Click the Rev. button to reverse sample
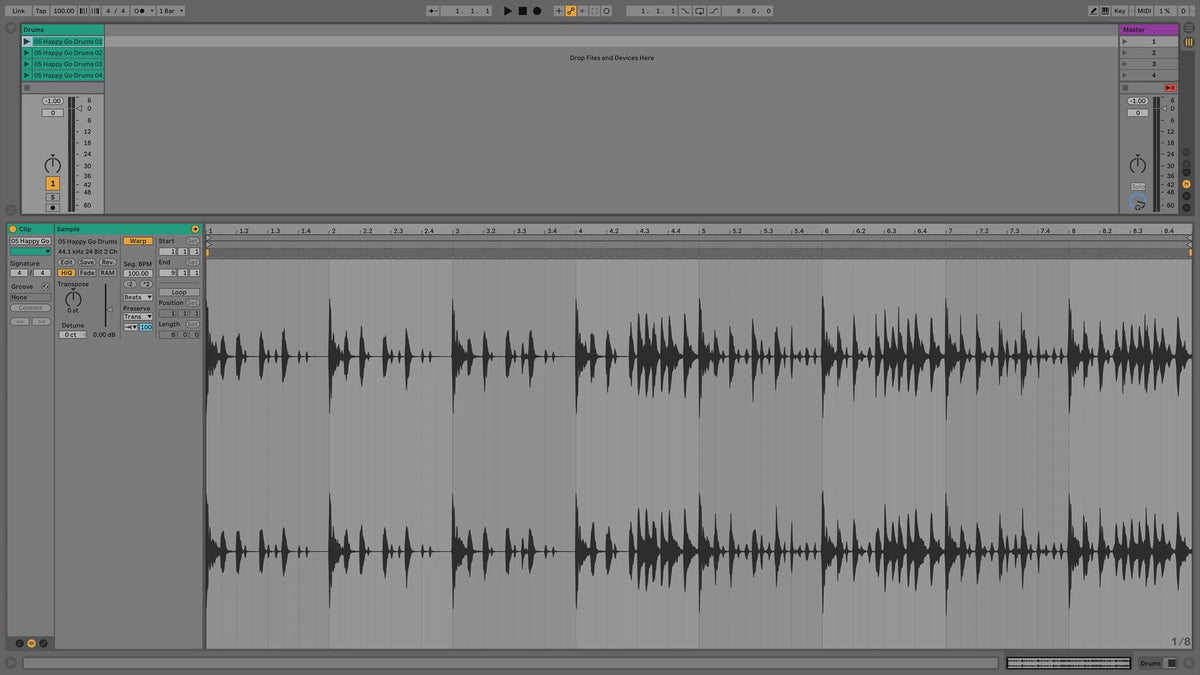Image resolution: width=1200 pixels, height=675 pixels. [107, 262]
